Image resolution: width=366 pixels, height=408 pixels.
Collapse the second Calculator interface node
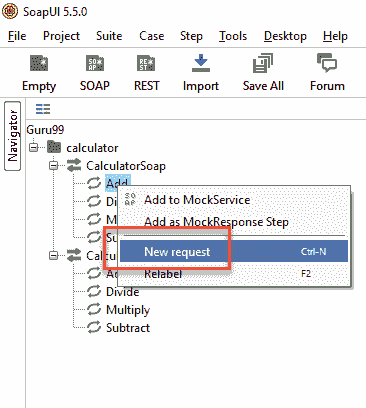click(x=53, y=255)
